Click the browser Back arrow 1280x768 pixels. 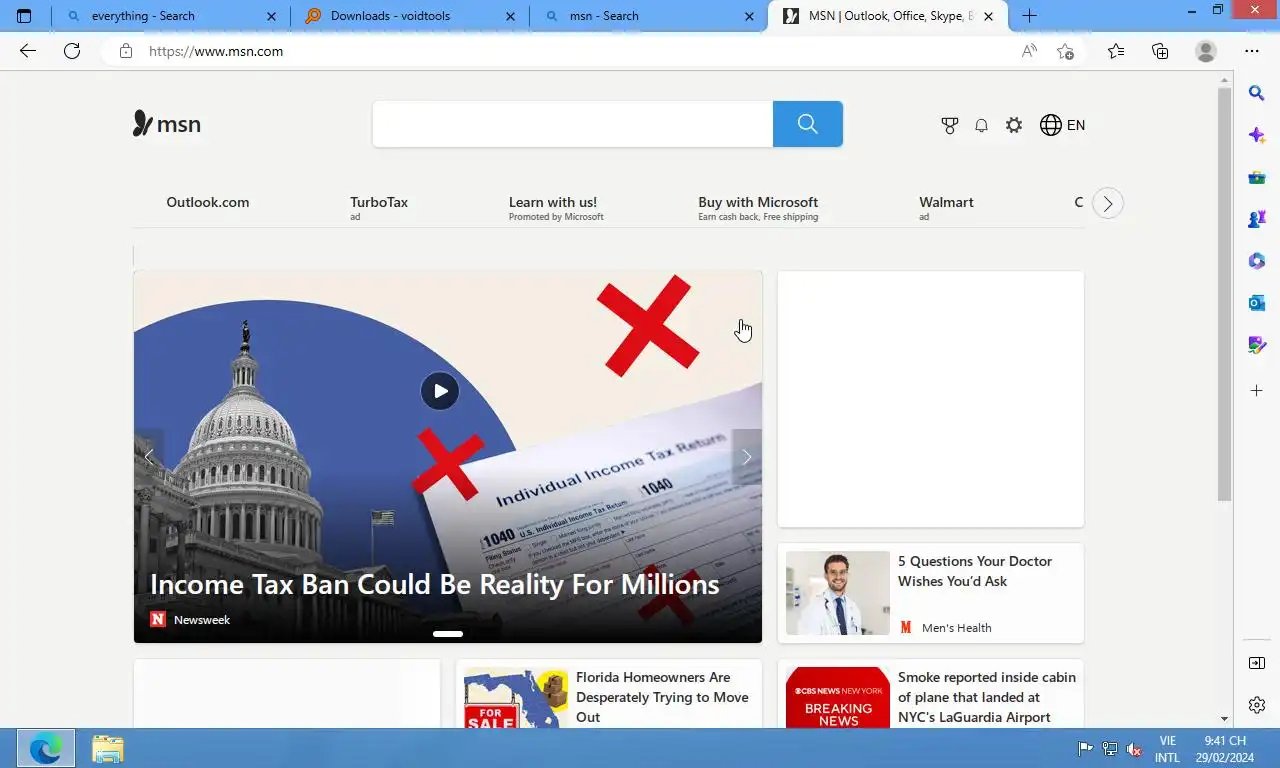click(x=27, y=51)
